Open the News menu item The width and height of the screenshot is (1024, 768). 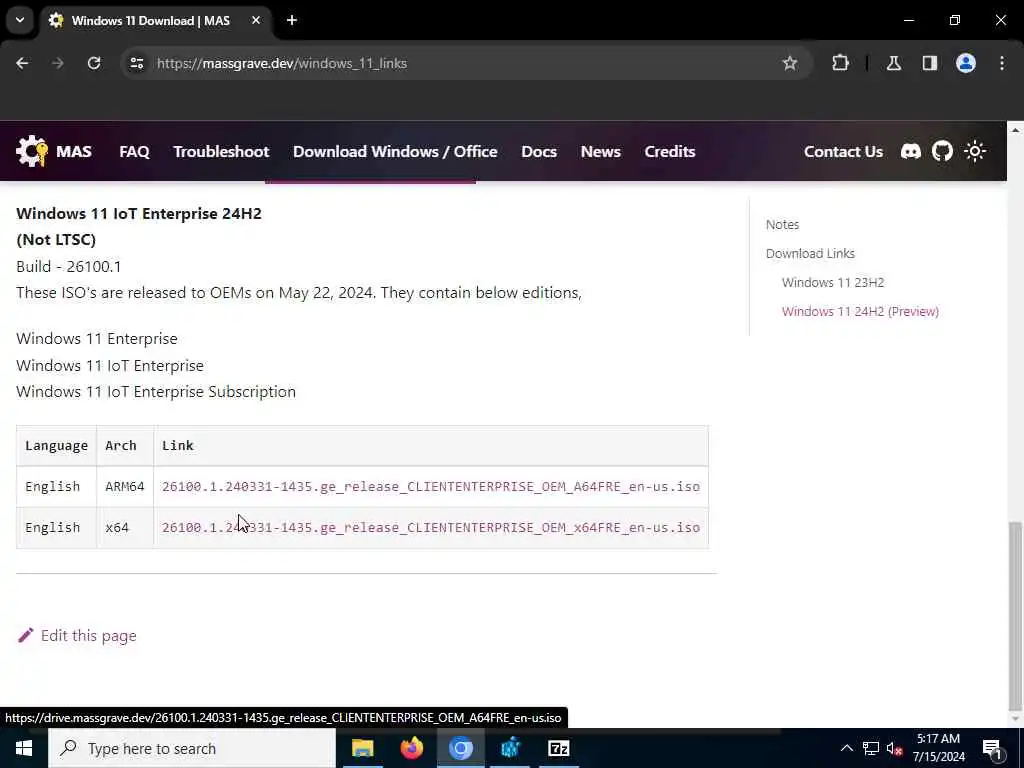pos(600,152)
